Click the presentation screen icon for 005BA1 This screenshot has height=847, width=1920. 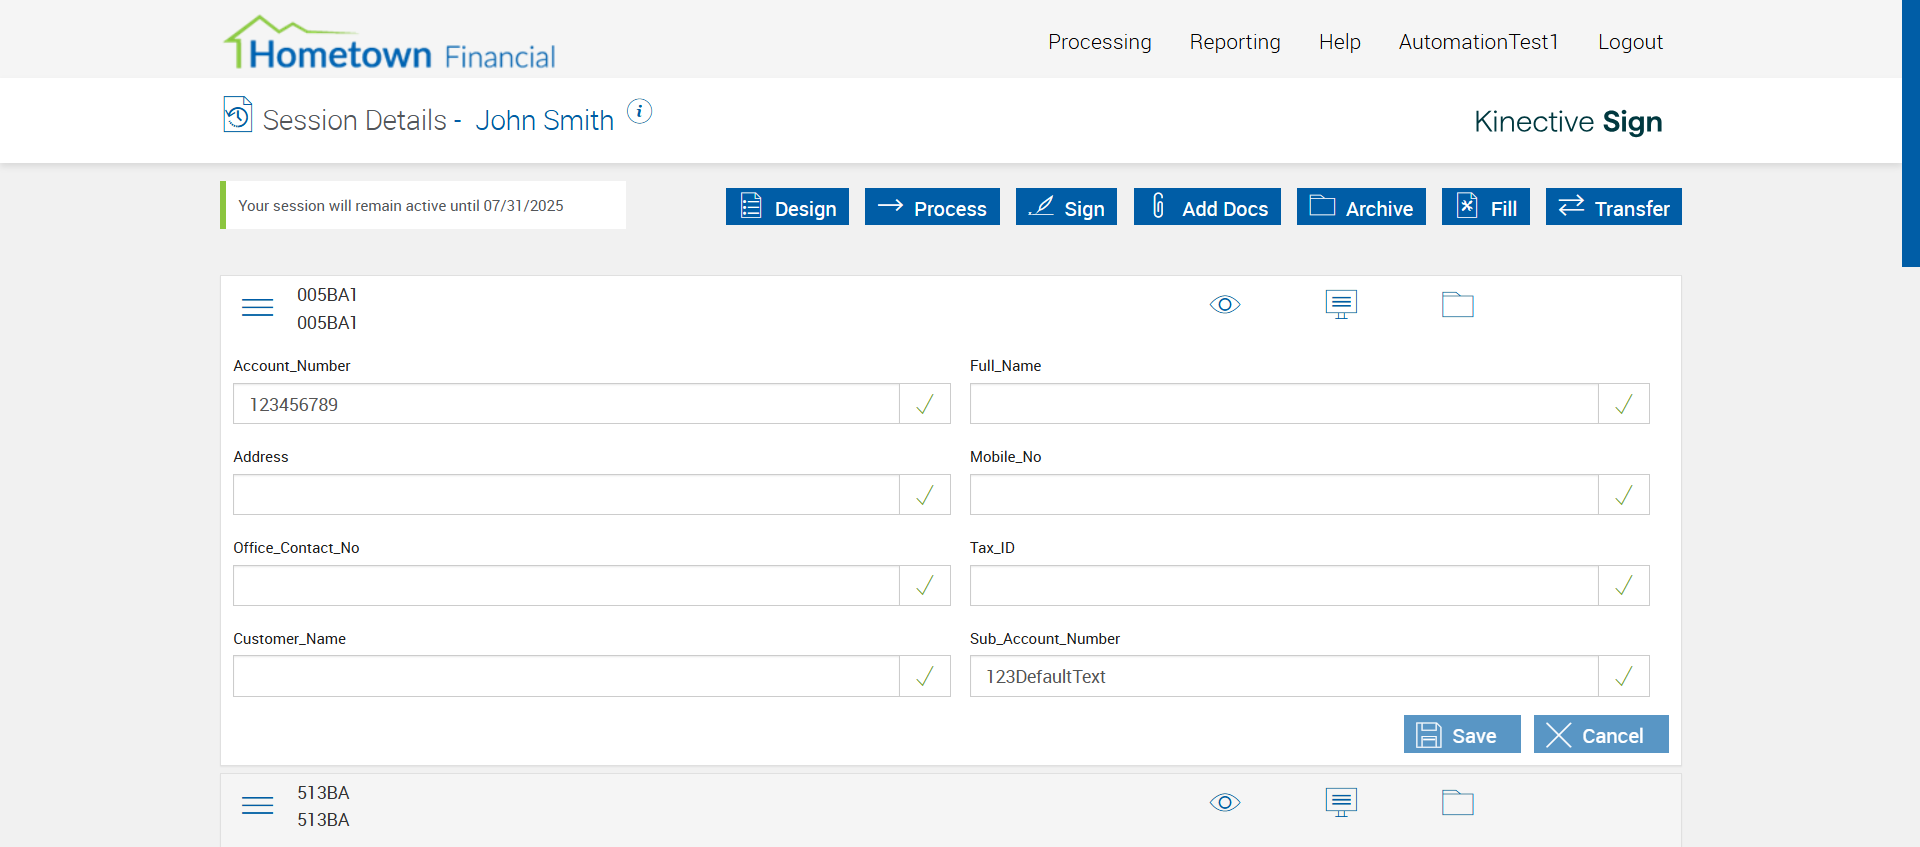[x=1340, y=304]
